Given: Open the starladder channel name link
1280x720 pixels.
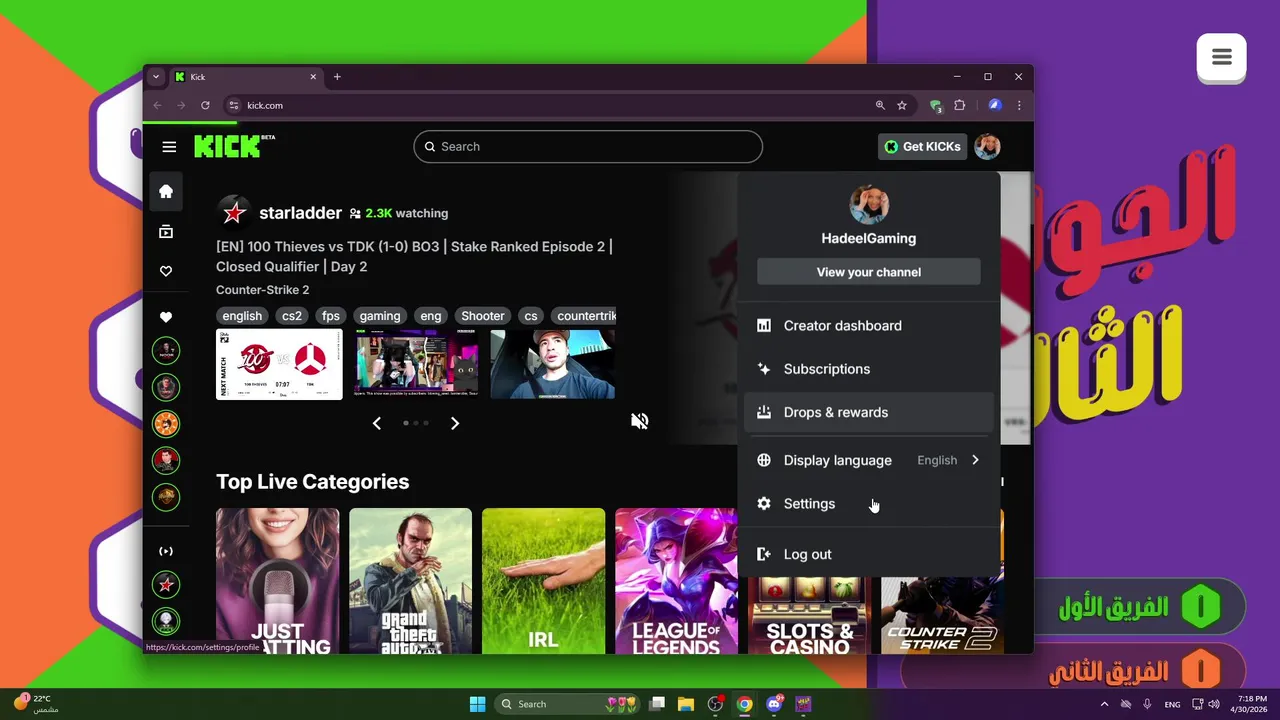Looking at the screenshot, I should click(x=300, y=213).
